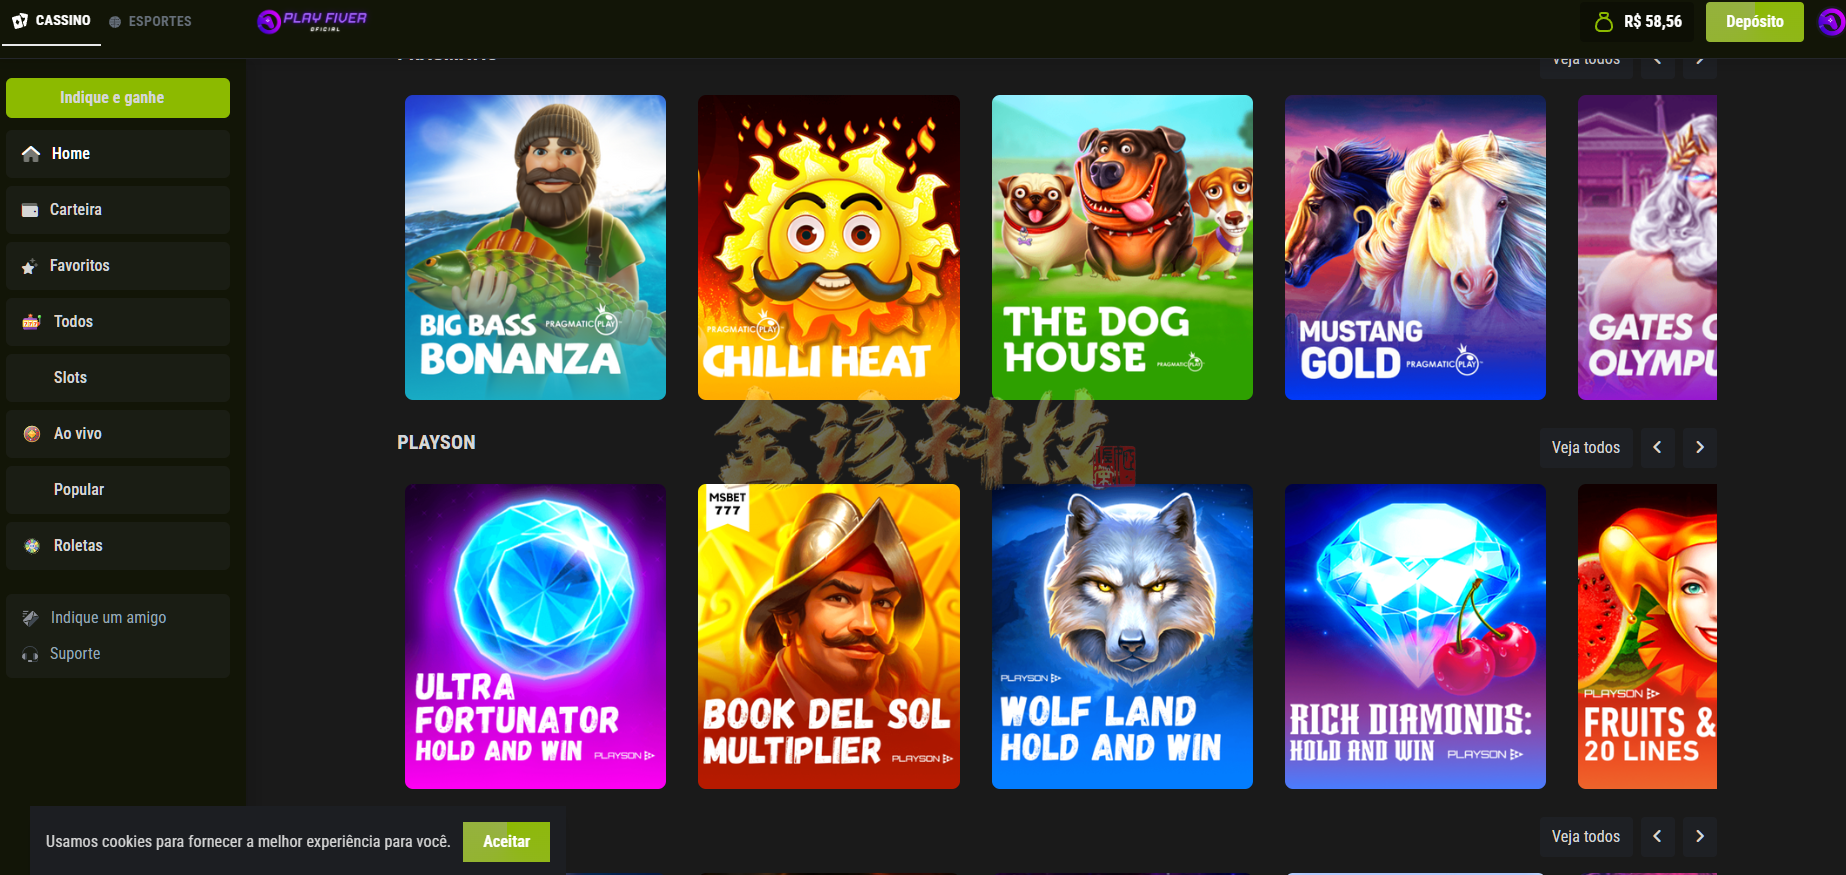The height and width of the screenshot is (875, 1846).
Task: Show next Playson games with right chevron
Action: (1700, 447)
